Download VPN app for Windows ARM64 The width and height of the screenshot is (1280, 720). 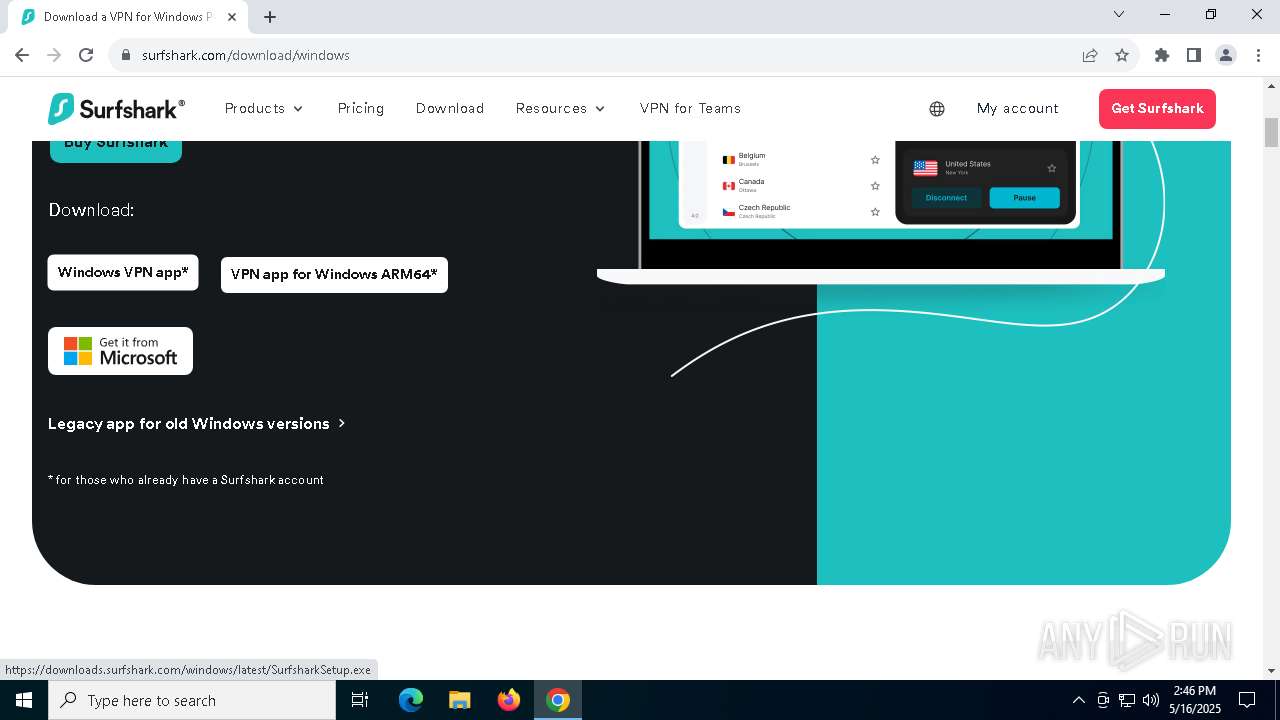334,274
